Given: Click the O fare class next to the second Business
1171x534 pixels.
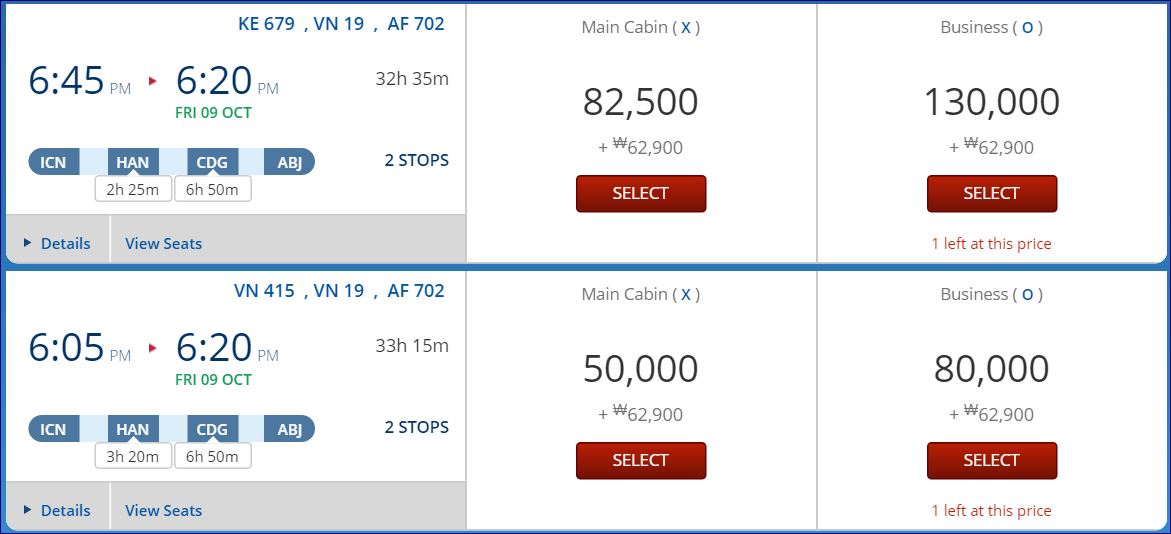Looking at the screenshot, I should 1027,295.
